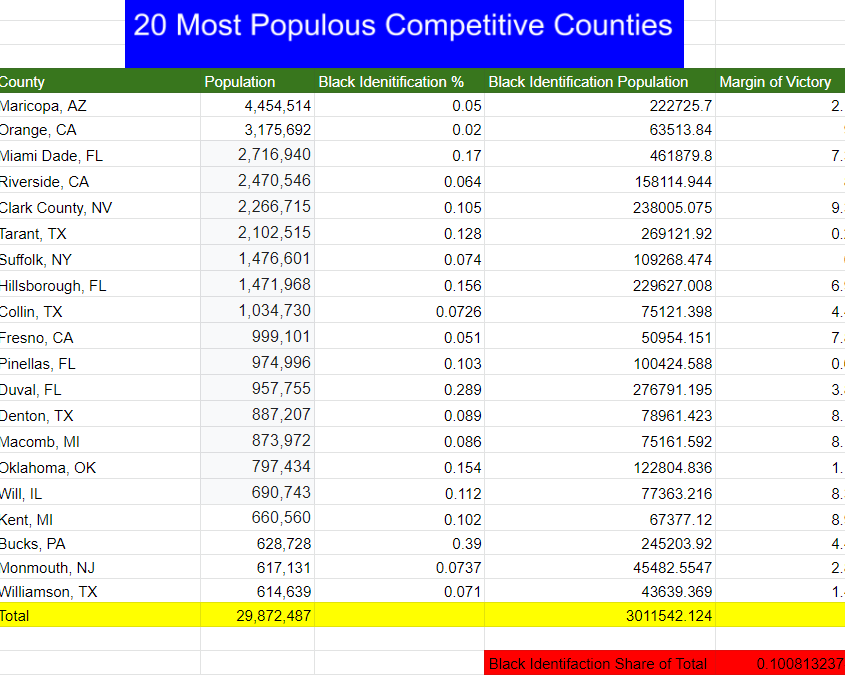
Task: Click population value 2,266,715
Action: pyautogui.click(x=258, y=206)
